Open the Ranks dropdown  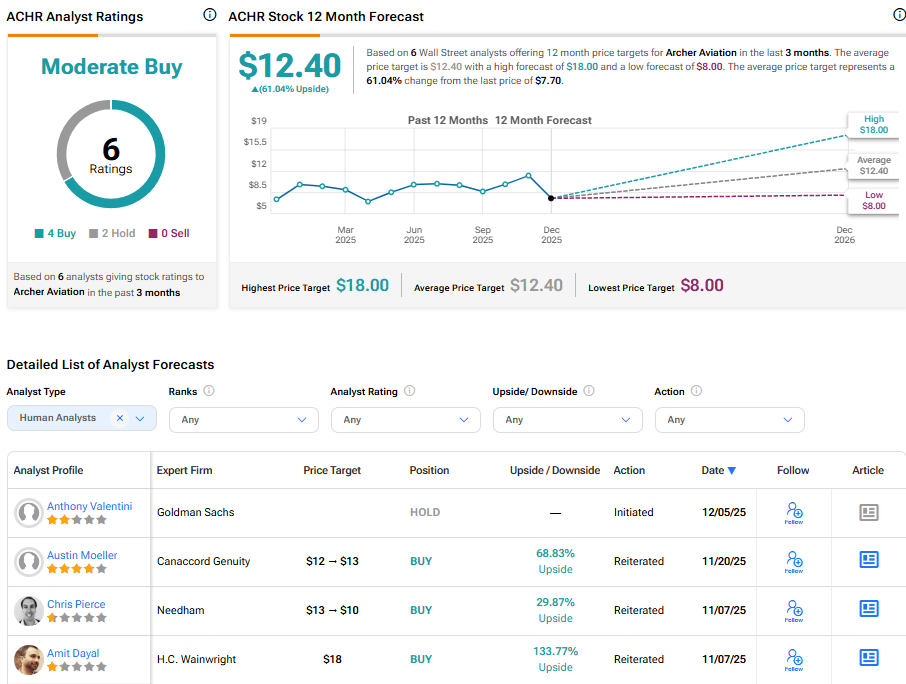coord(244,420)
